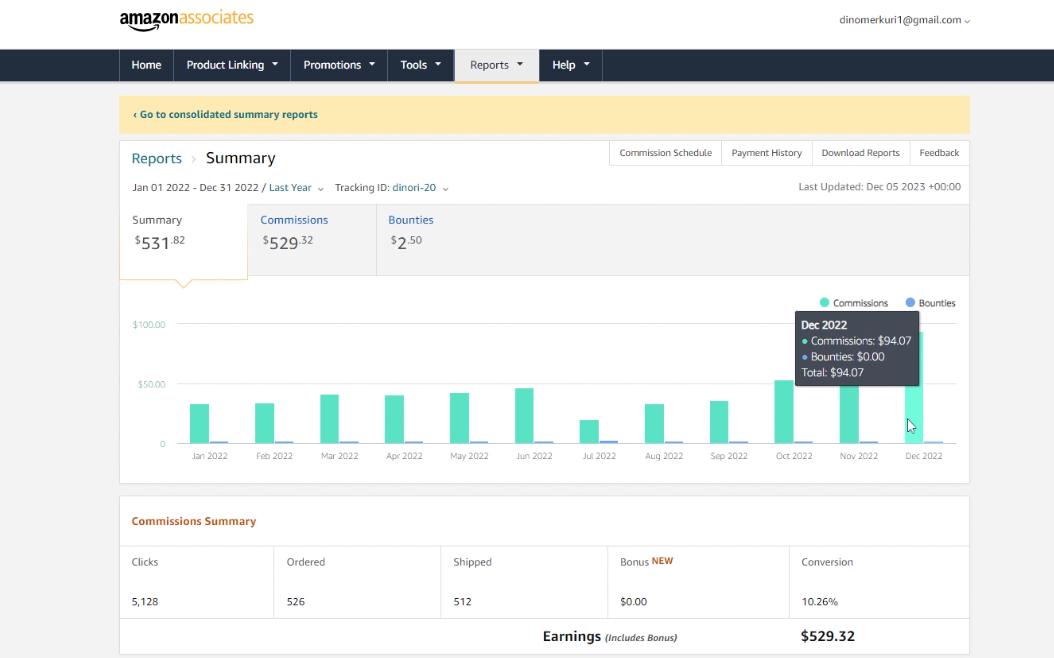Image resolution: width=1054 pixels, height=658 pixels.
Task: Go to consolidated summary reports link
Action: [x=225, y=114]
